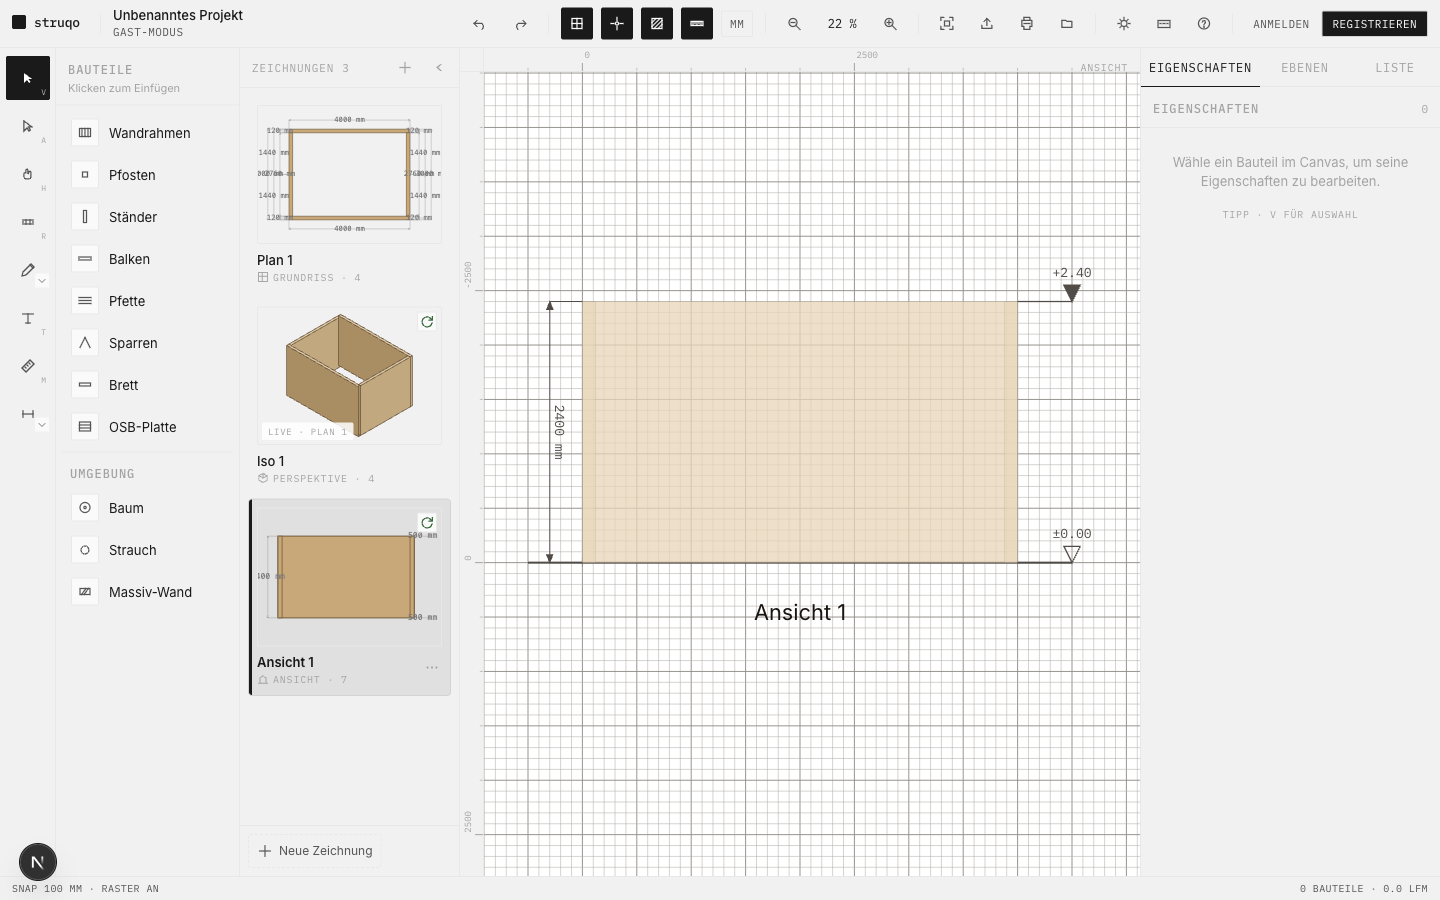Toggle the grid display button

coord(577,24)
